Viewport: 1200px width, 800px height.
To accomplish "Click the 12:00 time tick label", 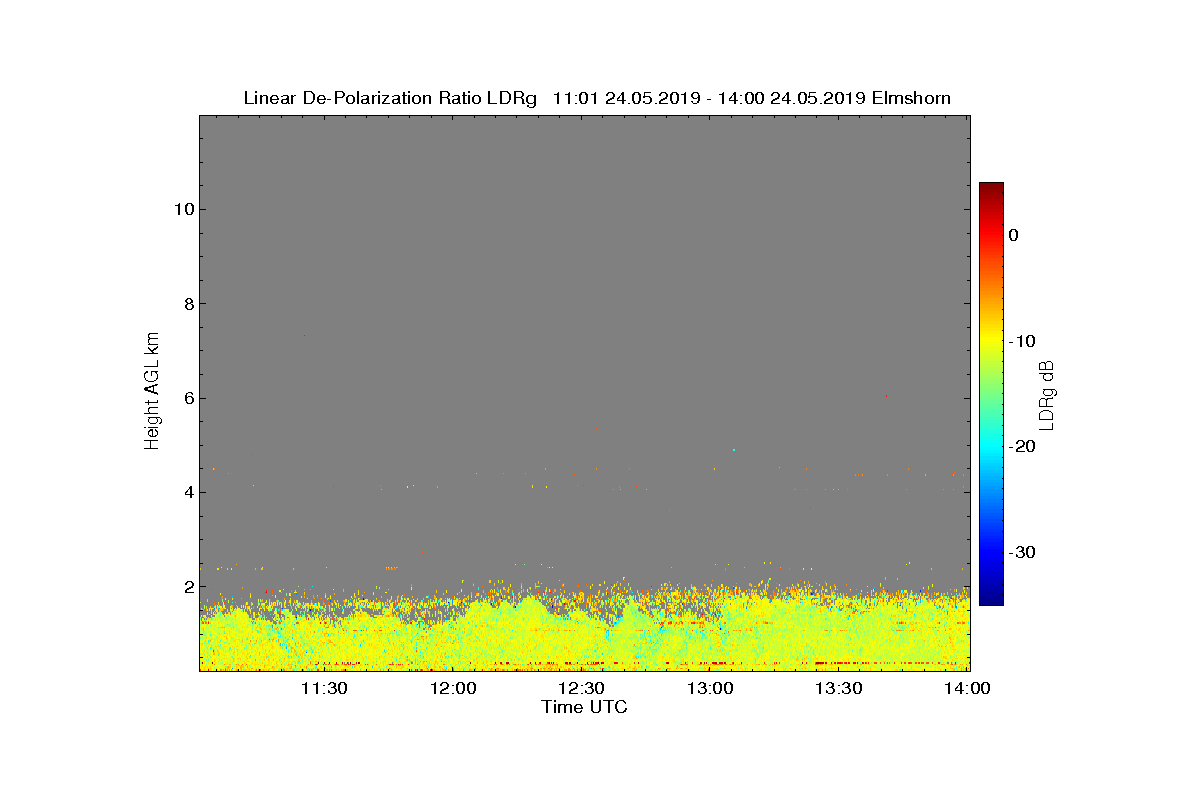I will point(452,689).
